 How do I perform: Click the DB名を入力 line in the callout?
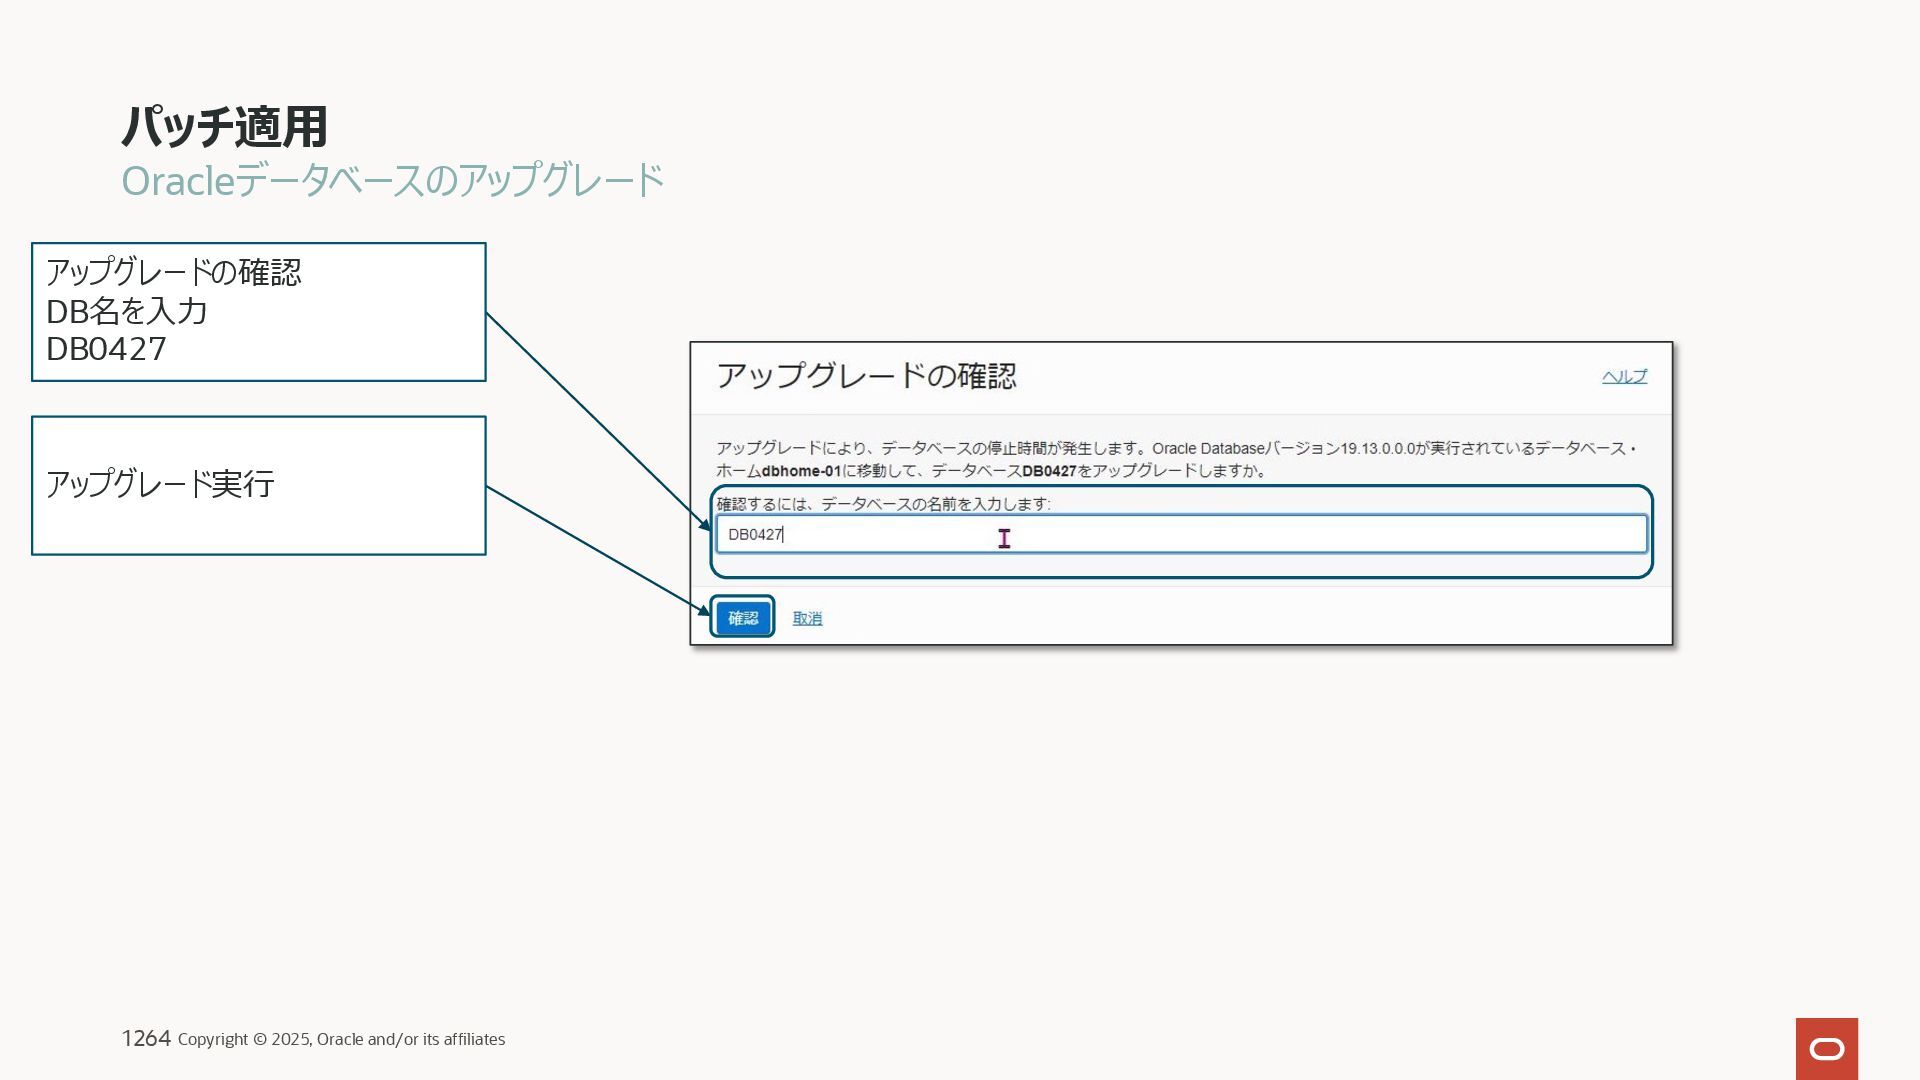[127, 311]
